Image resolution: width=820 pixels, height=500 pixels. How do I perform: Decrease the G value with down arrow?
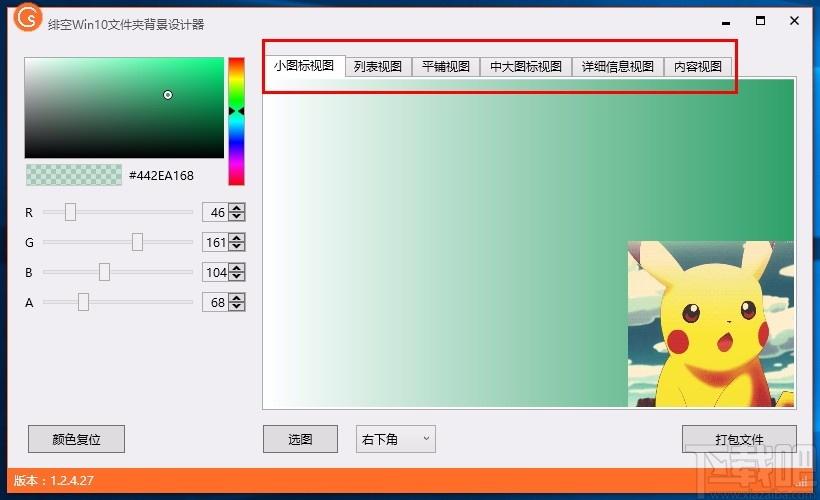point(237,246)
